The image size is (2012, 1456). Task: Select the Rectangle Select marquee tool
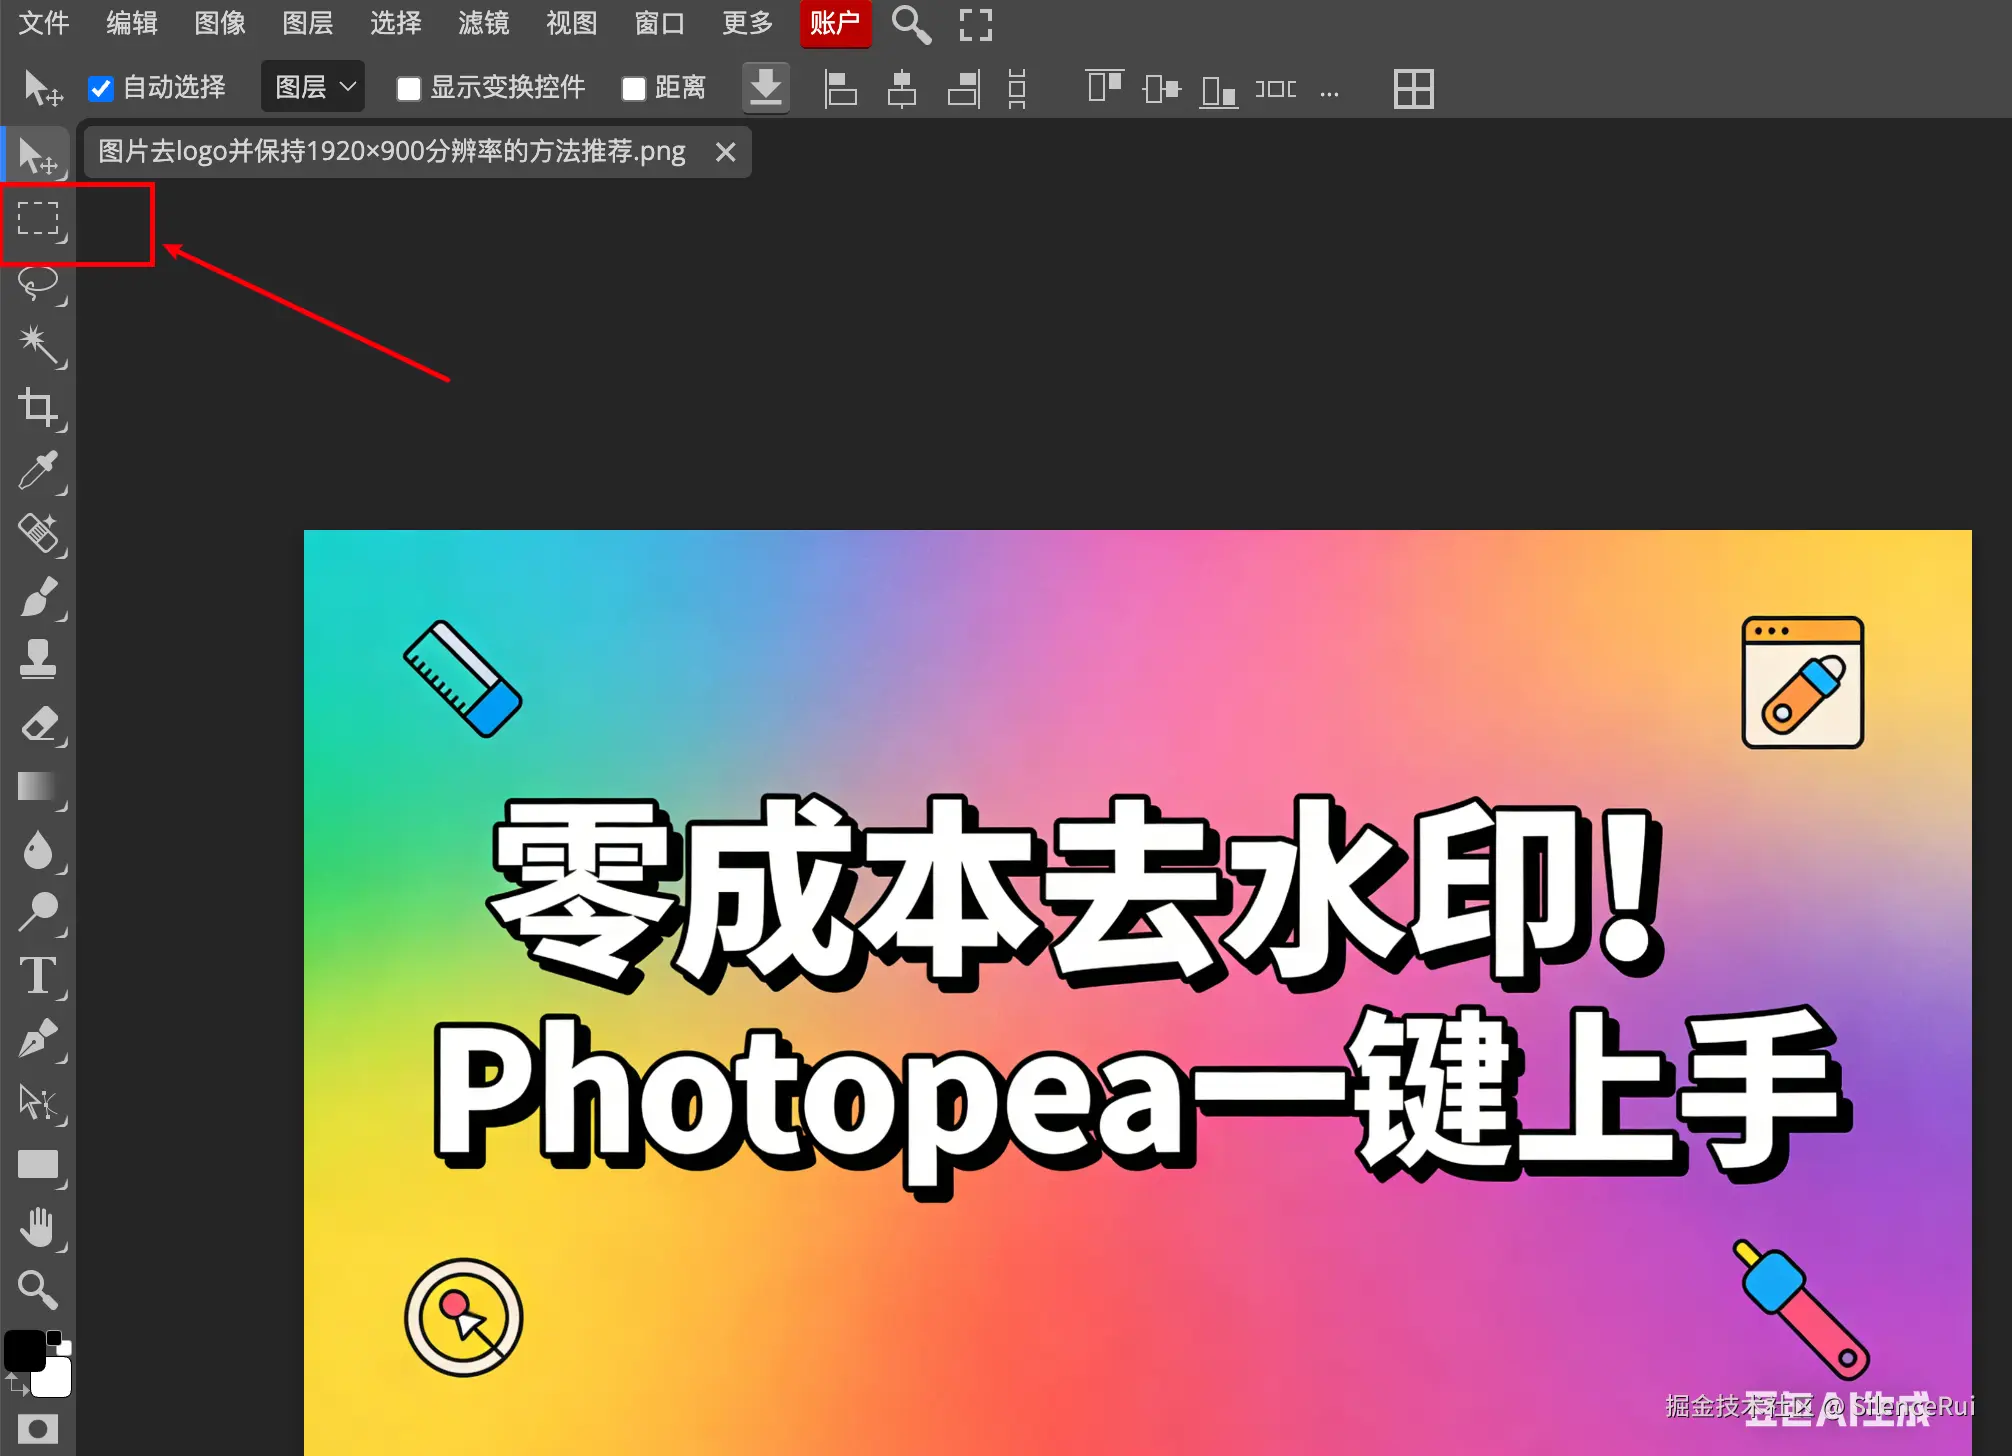(x=38, y=219)
